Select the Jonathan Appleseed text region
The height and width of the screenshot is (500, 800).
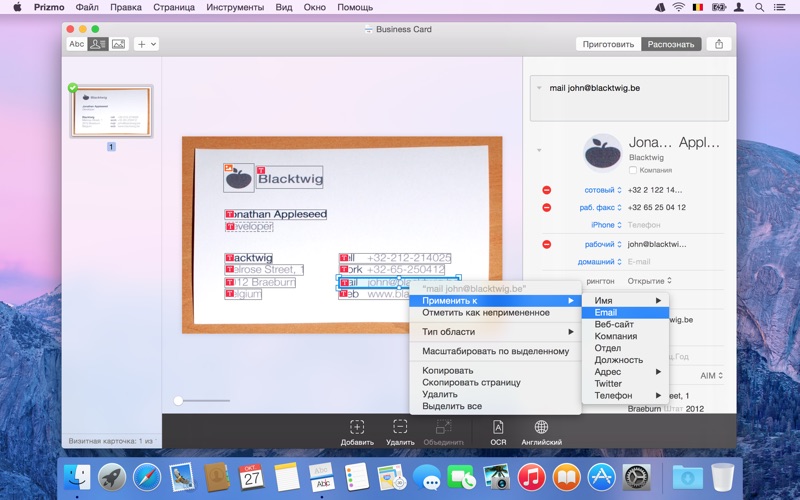pos(276,214)
